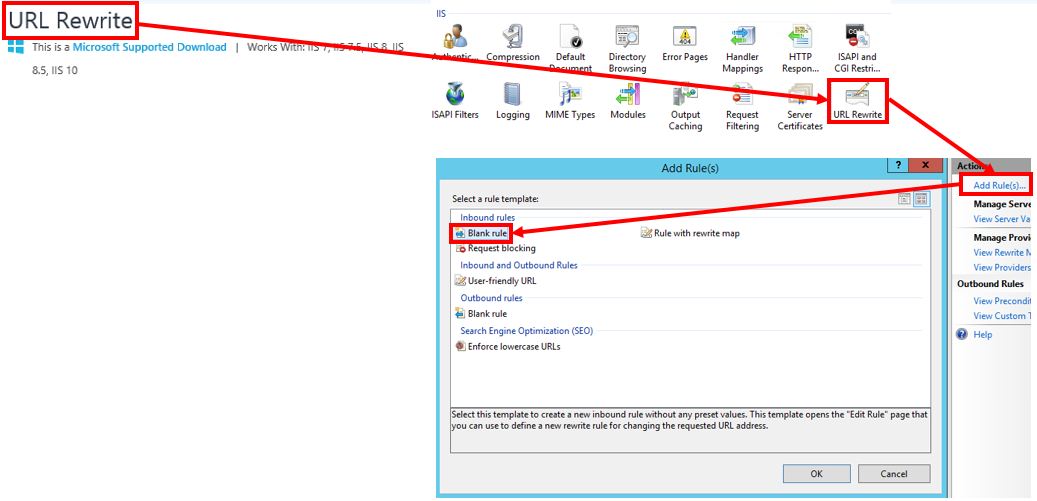Open Handler Mappings
This screenshot has height=501, width=1037.
(x=742, y=49)
